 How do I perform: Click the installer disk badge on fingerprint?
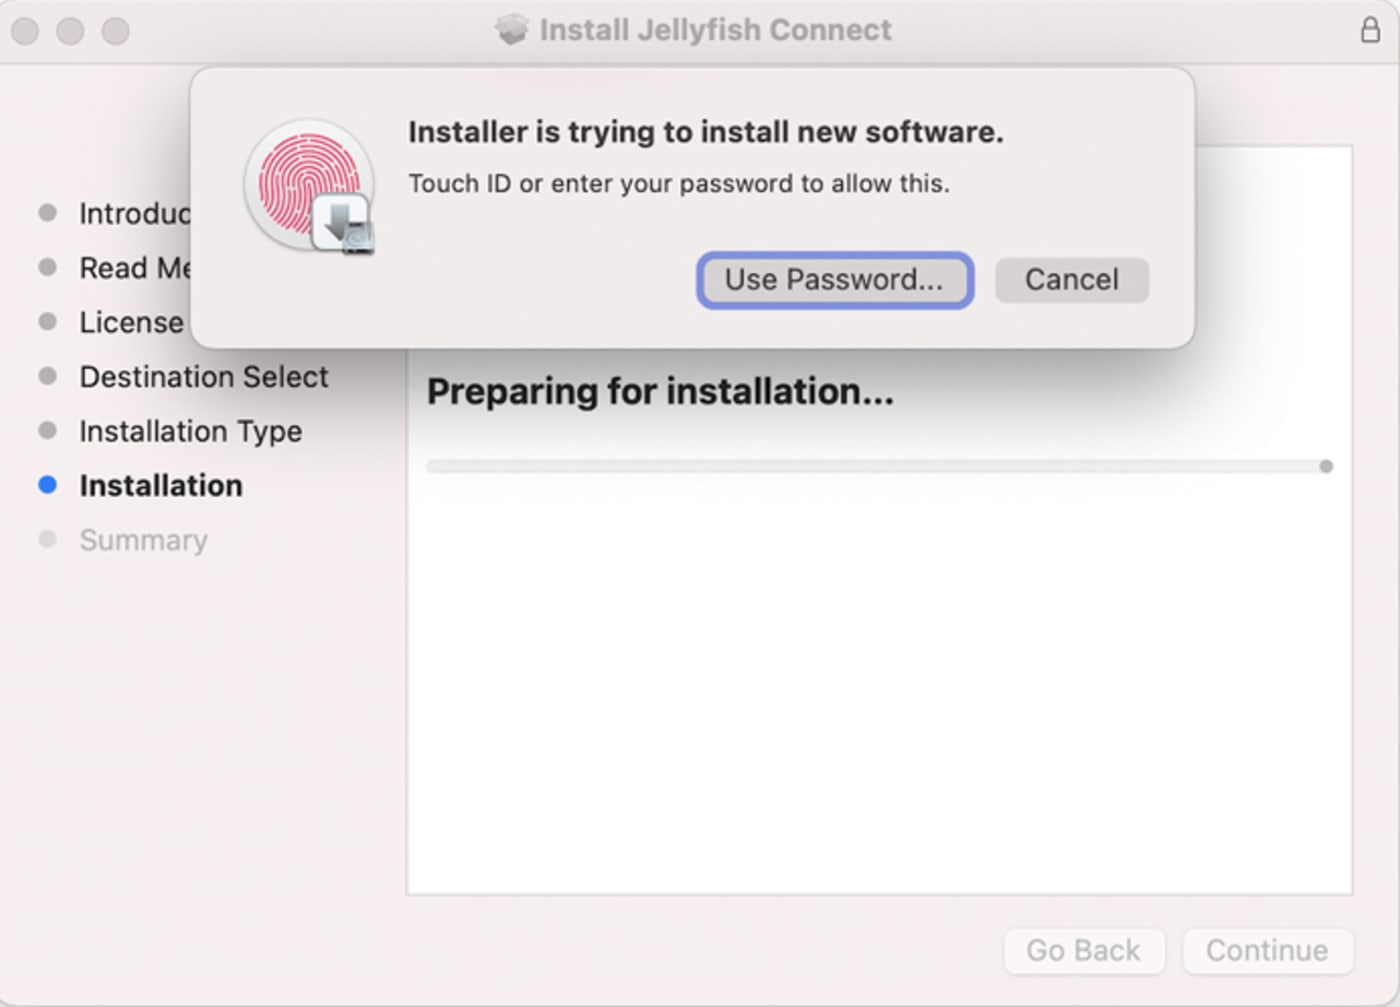click(x=344, y=224)
